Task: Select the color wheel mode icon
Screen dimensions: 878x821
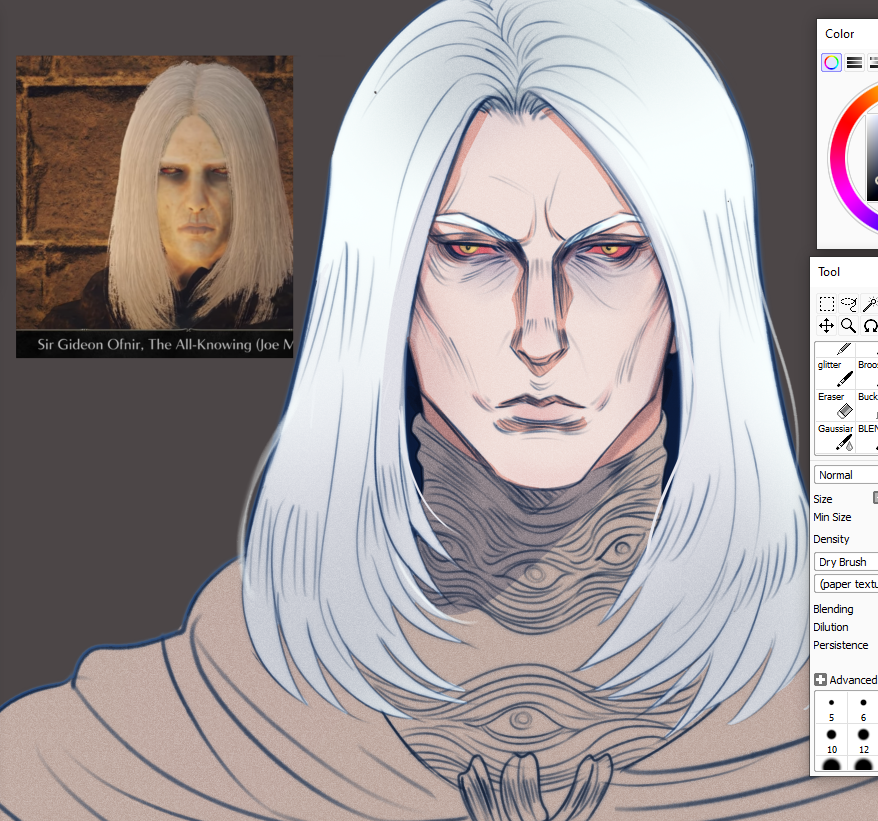Action: tap(832, 62)
